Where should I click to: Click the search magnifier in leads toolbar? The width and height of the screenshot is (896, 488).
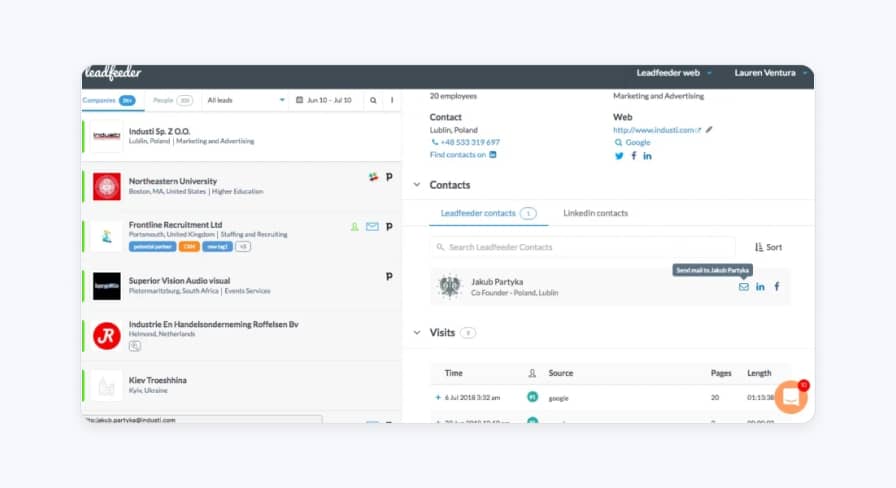pos(373,101)
